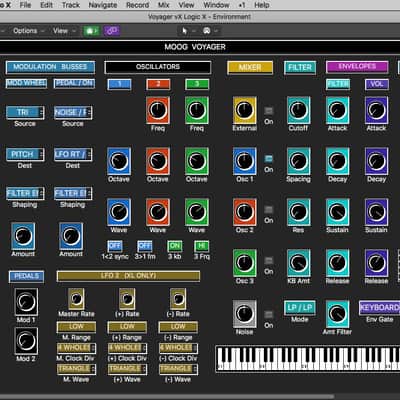This screenshot has width=400, height=400.
Task: Toggle the Osc 3 mixer On switch
Action: pyautogui.click(x=269, y=261)
